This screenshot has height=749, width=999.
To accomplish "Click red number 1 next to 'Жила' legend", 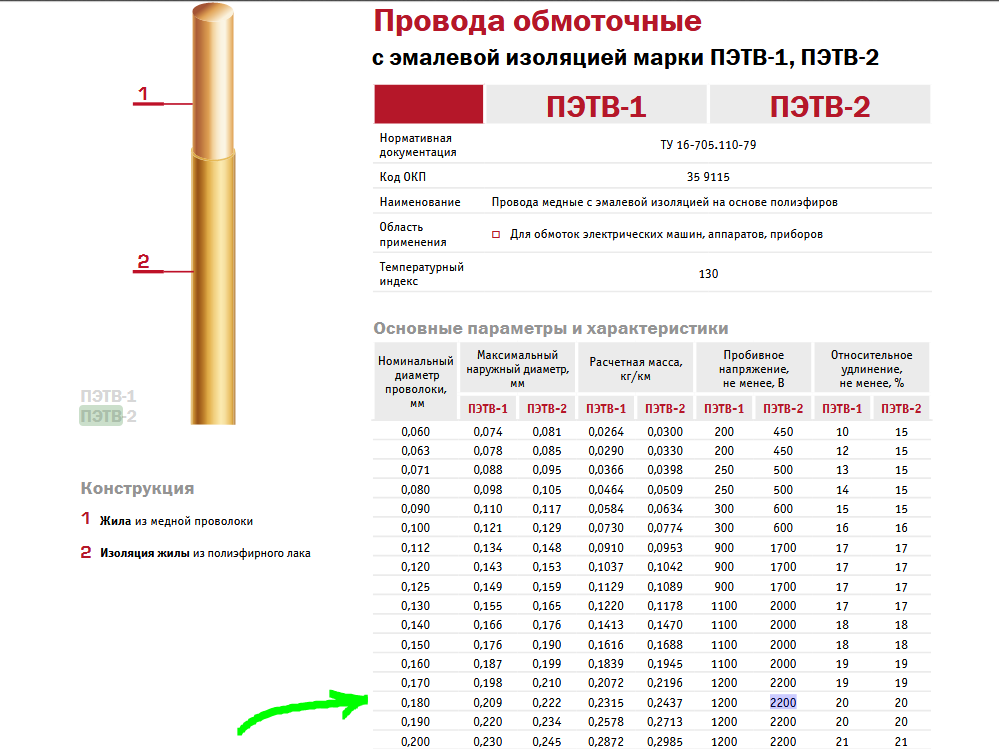I will (86, 520).
